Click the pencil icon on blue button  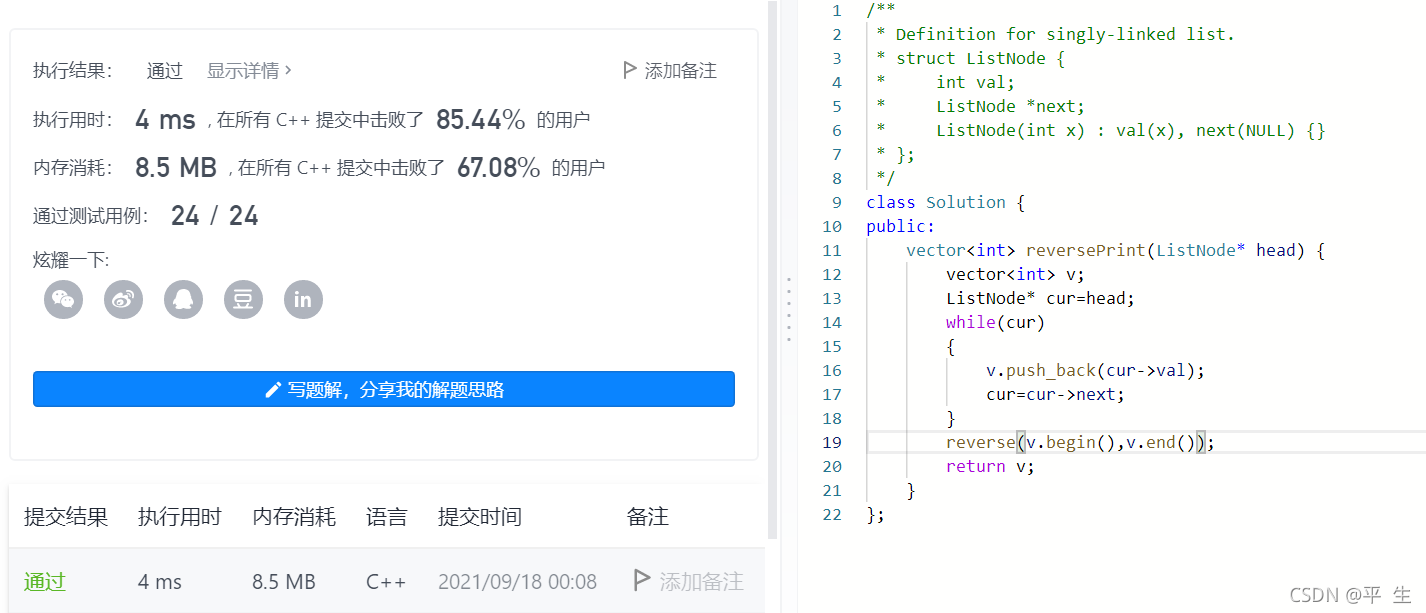(272, 390)
